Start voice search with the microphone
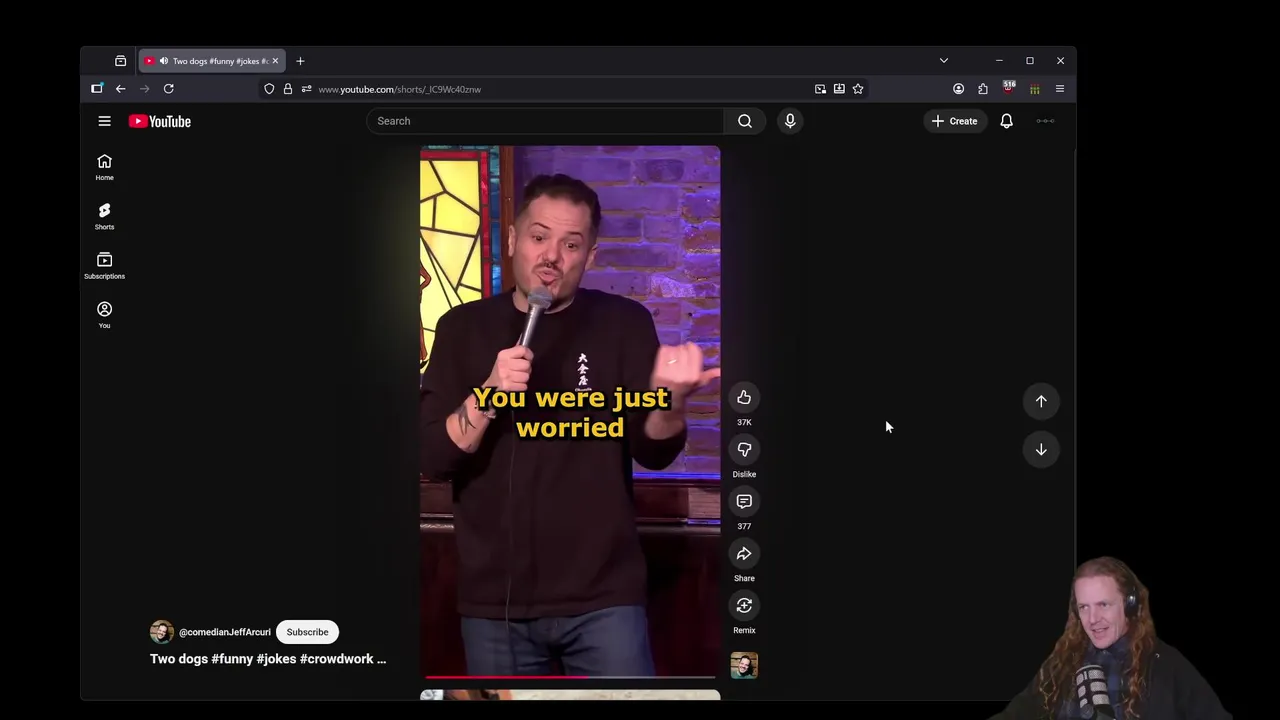 tap(790, 121)
